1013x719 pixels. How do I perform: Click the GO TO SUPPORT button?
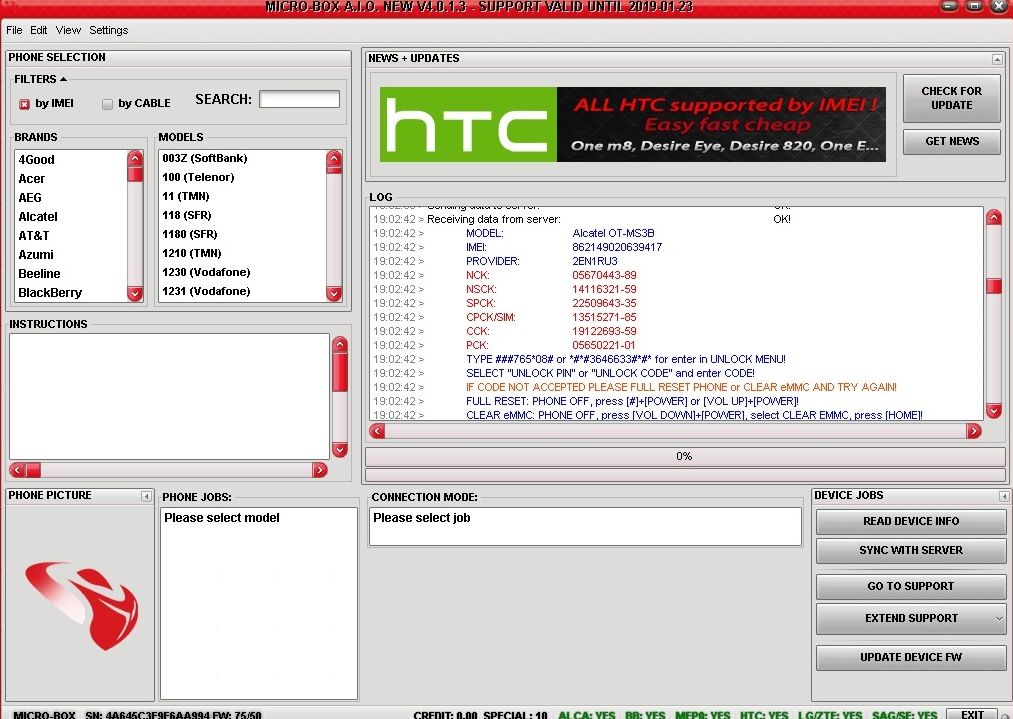(x=911, y=587)
